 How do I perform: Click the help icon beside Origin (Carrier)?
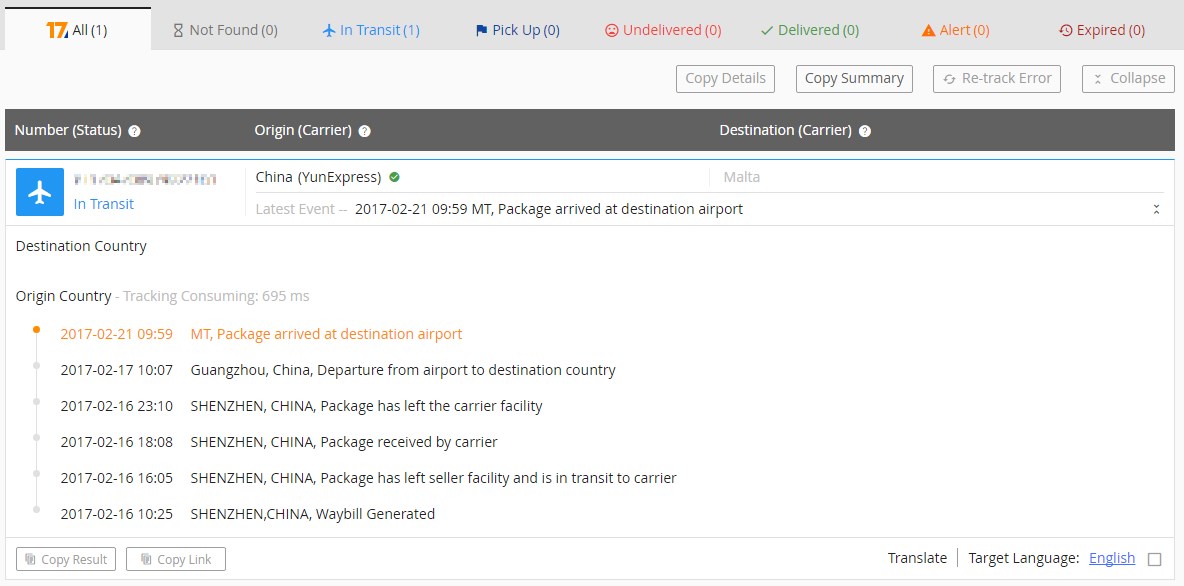click(x=365, y=131)
